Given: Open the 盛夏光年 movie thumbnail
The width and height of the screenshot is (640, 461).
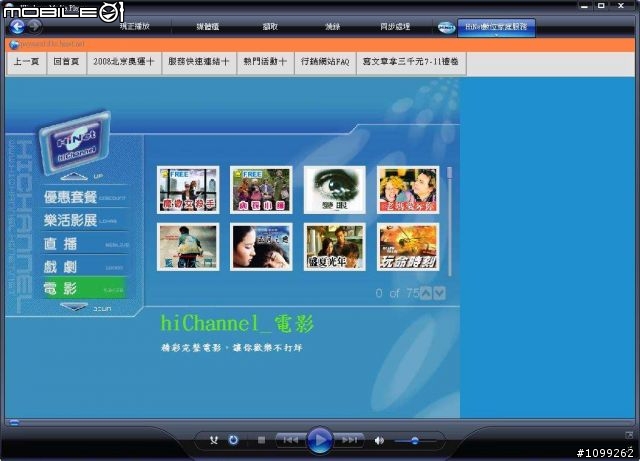Looking at the screenshot, I should click(x=335, y=247).
